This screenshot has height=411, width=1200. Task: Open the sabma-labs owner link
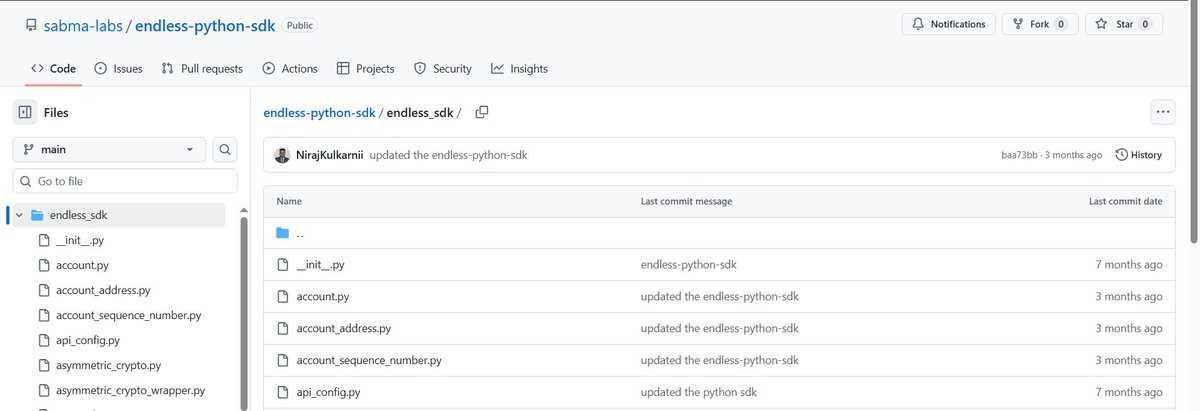[83, 24]
